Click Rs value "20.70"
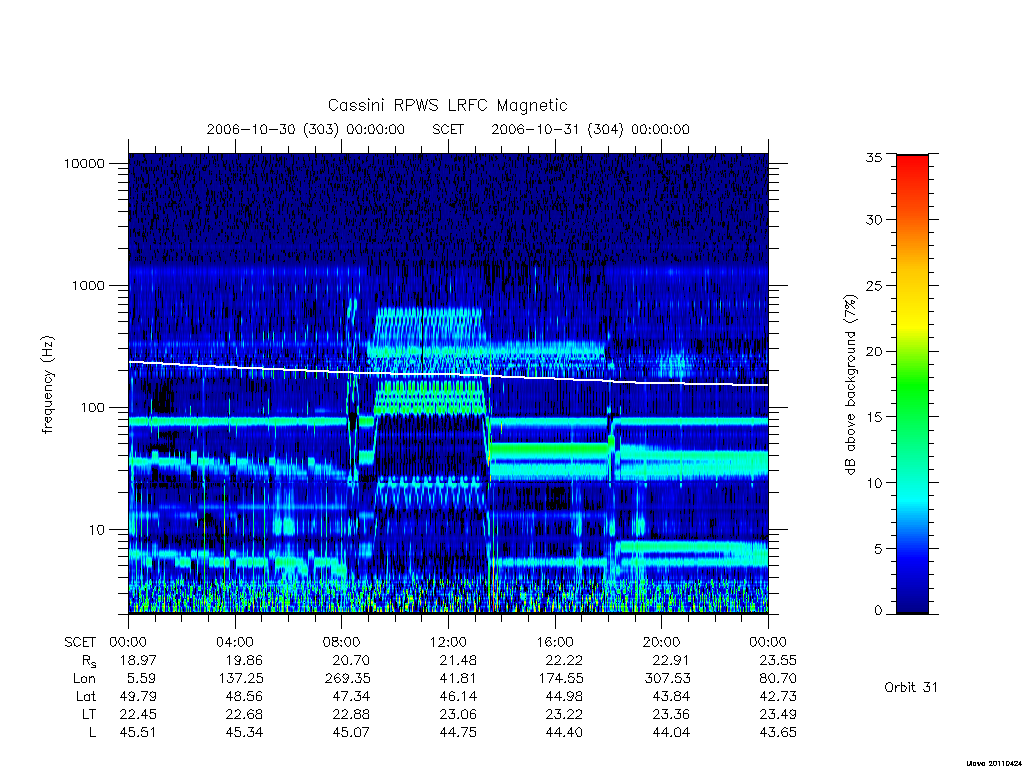 click(351, 660)
